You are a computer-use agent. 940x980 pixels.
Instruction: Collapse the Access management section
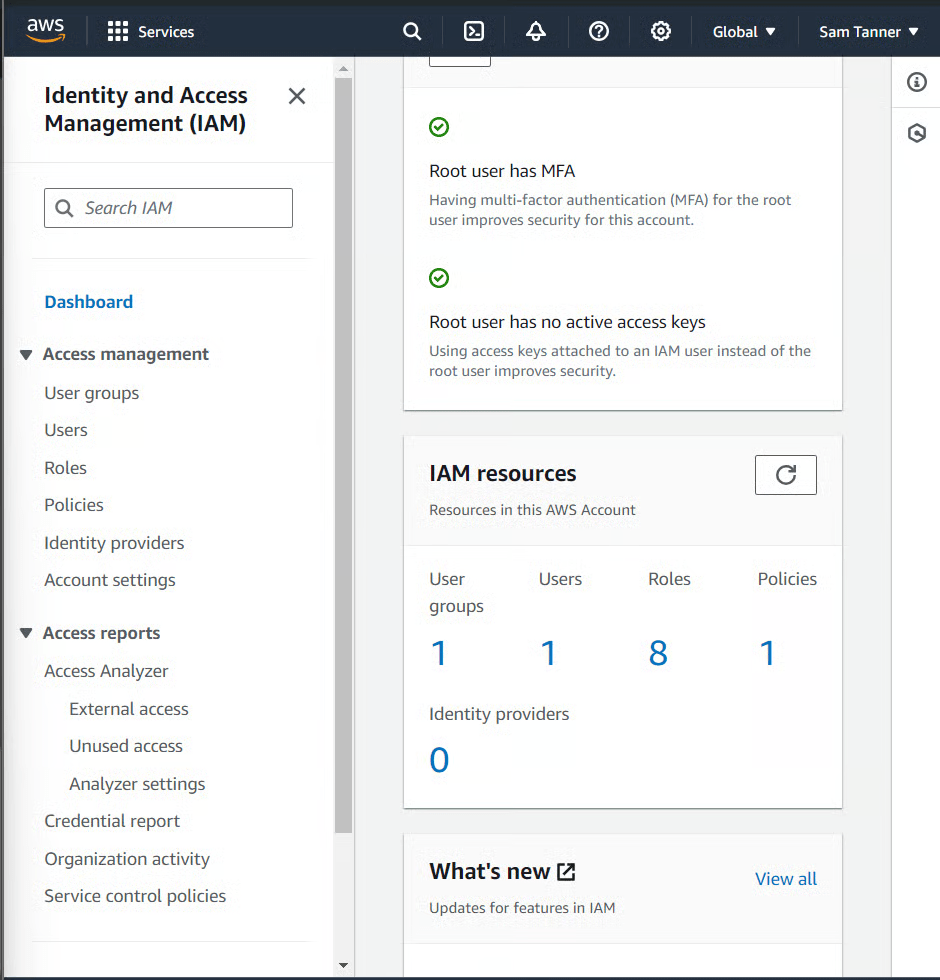click(x=27, y=355)
